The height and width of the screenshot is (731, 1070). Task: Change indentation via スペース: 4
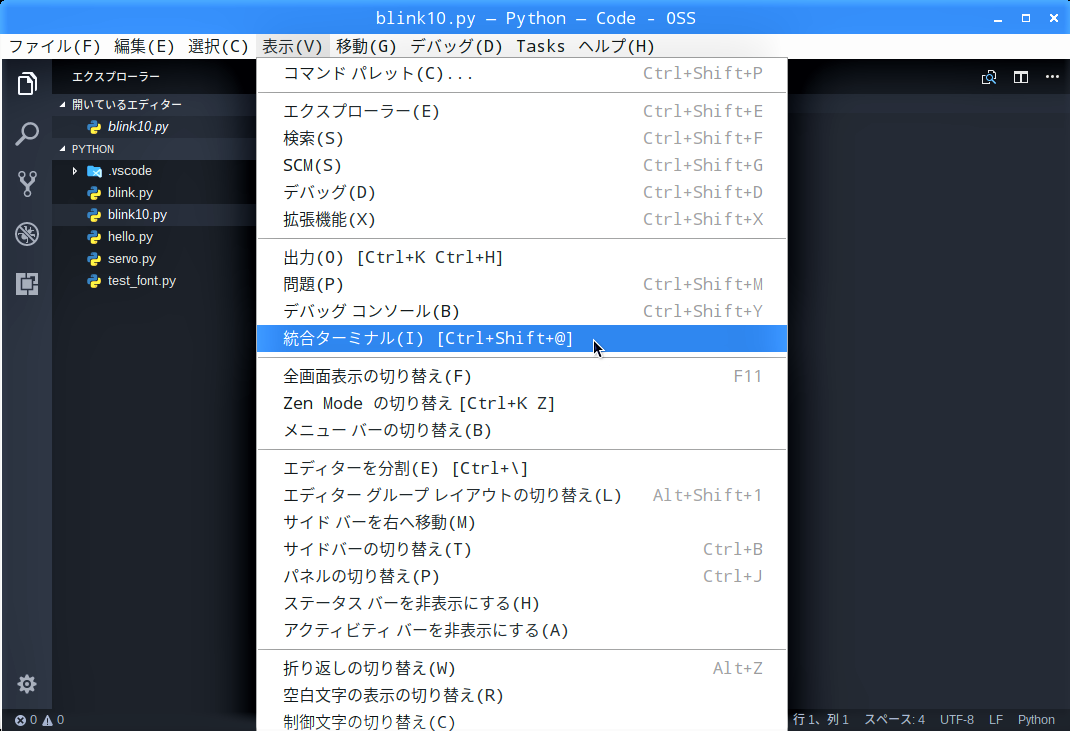[x=895, y=719]
